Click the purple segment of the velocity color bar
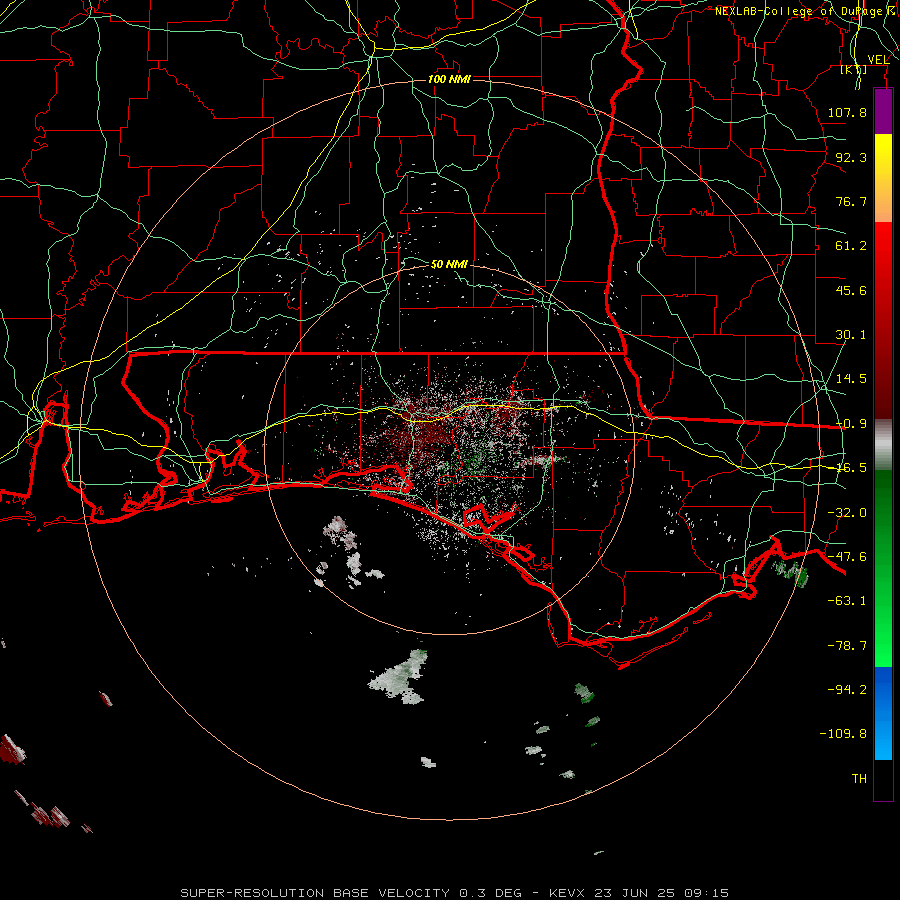Viewport: 900px width, 900px height. [883, 112]
